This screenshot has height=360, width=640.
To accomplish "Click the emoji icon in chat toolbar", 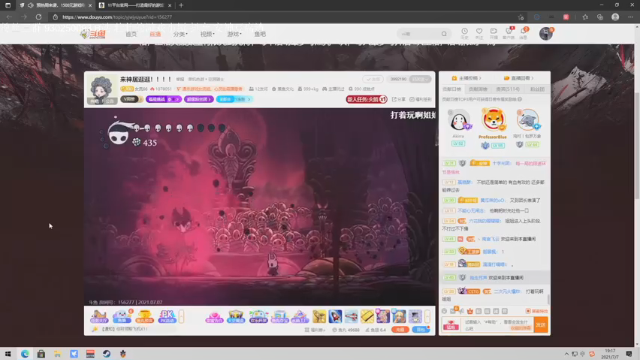I will [444, 311].
